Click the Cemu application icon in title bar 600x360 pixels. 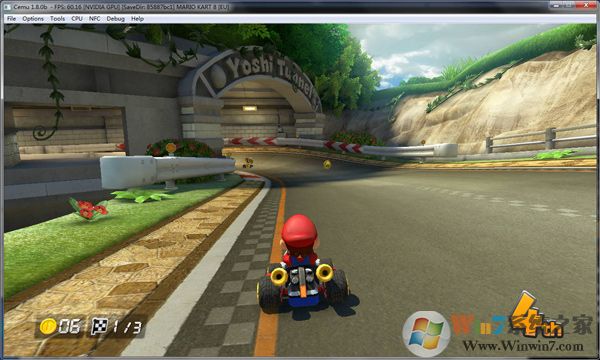click(x=7, y=7)
